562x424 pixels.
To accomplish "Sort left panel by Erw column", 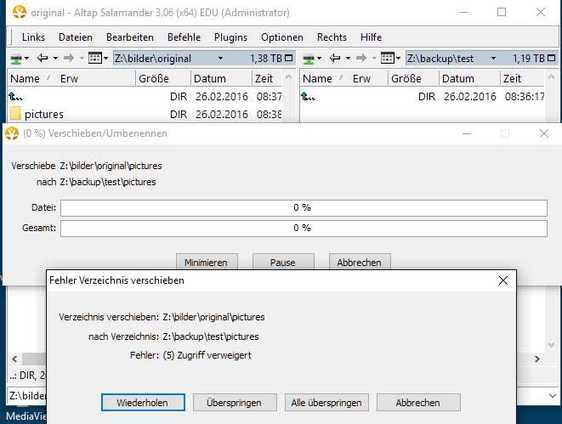I will tap(69, 78).
